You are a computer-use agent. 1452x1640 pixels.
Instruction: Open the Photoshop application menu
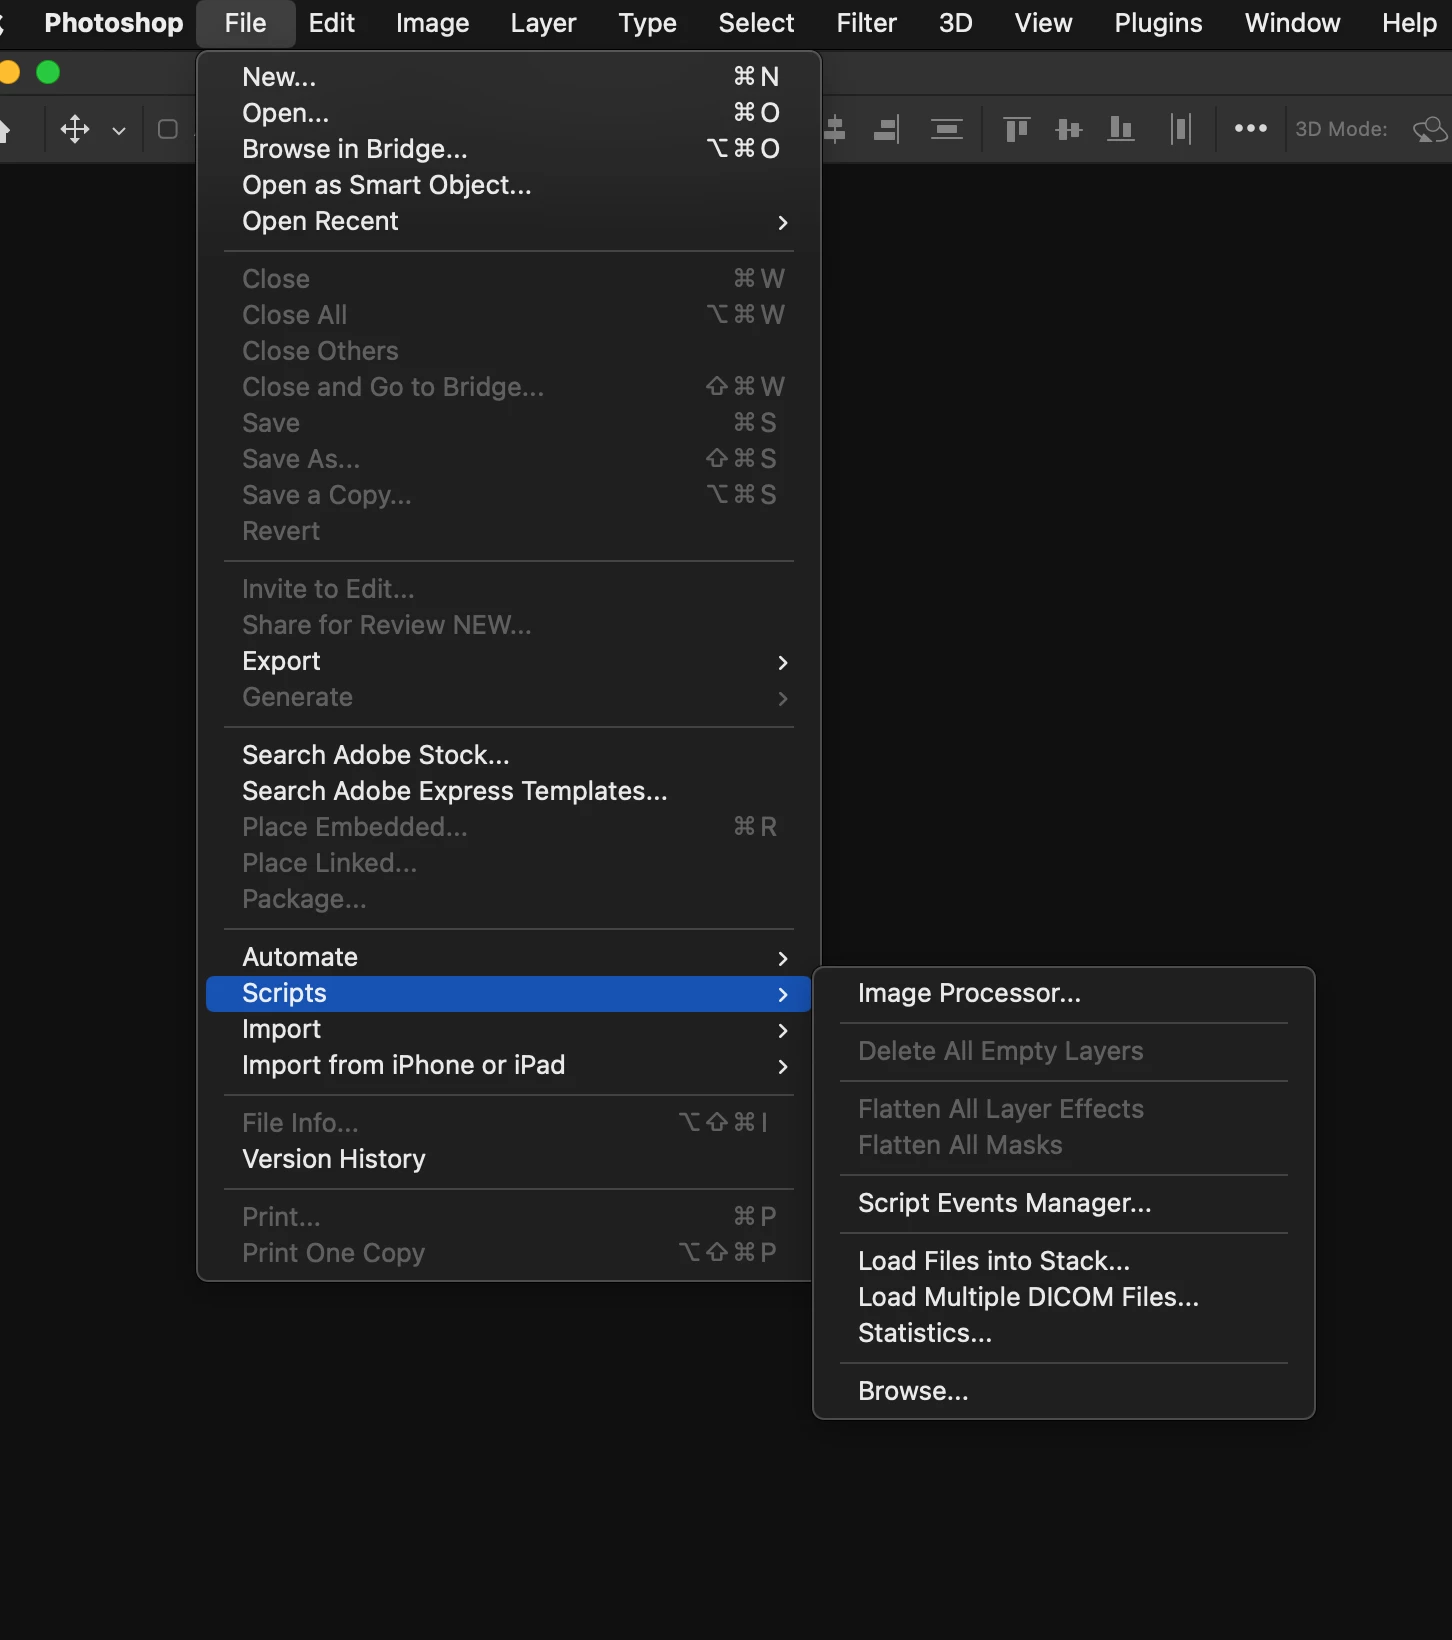pyautogui.click(x=114, y=23)
